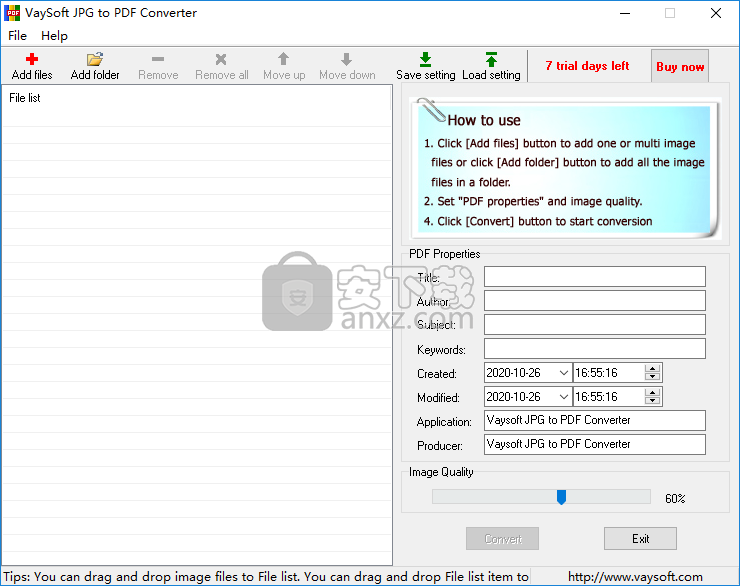This screenshot has width=740, height=586.
Task: Click the Load setting green arrow icon
Action: tap(491, 59)
